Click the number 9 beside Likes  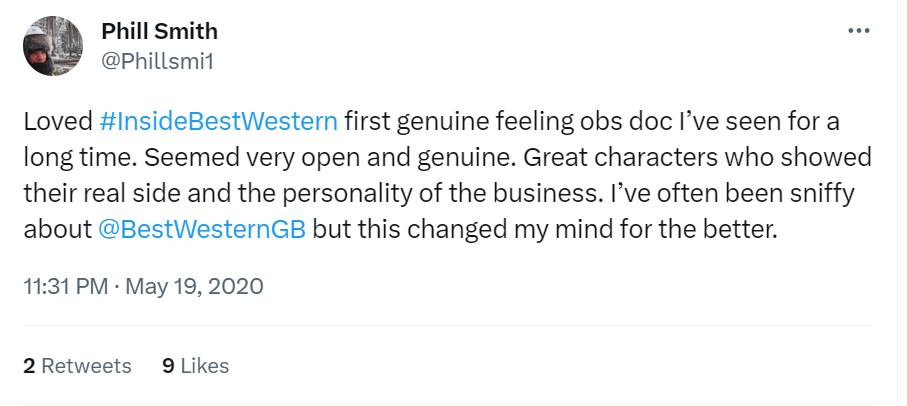point(168,366)
